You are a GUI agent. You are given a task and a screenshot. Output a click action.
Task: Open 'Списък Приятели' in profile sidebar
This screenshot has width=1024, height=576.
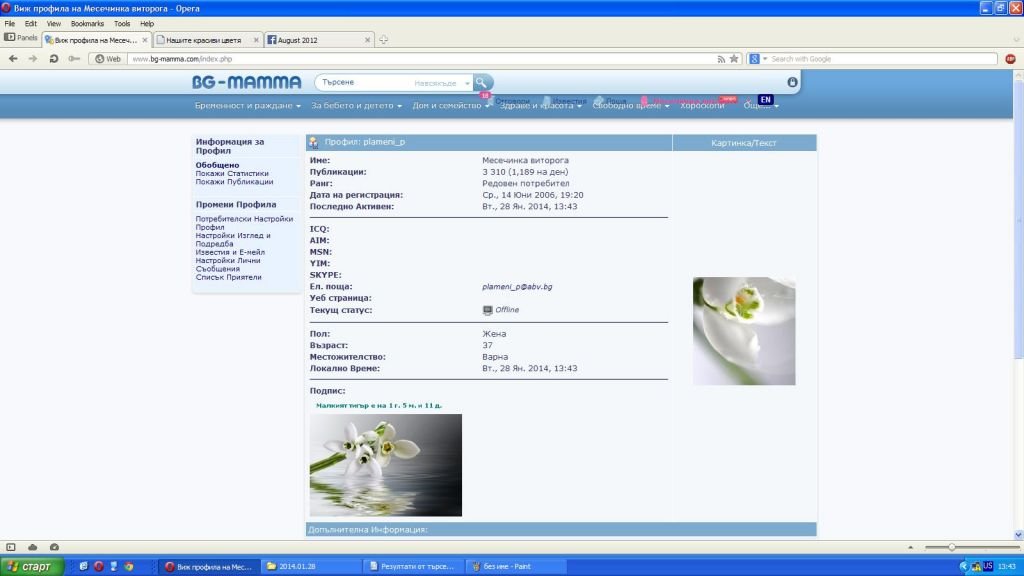(x=228, y=277)
